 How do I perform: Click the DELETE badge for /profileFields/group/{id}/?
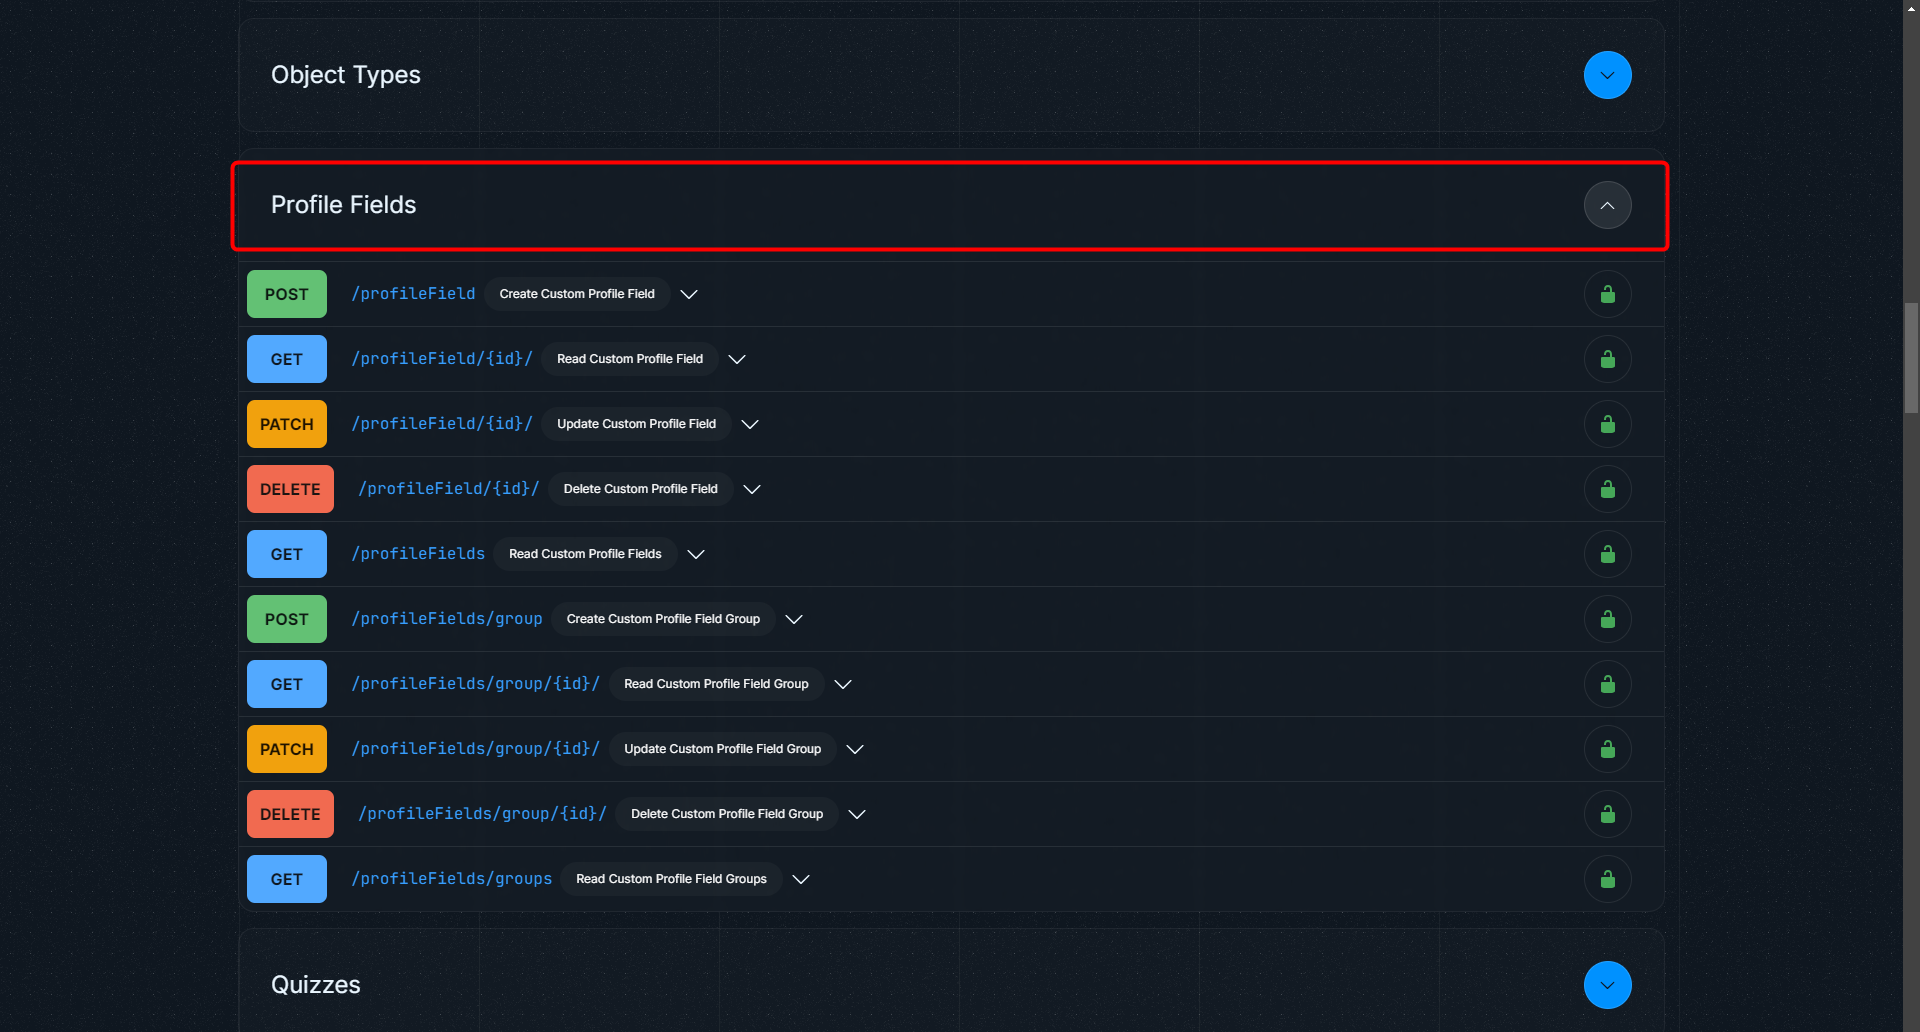pos(290,814)
